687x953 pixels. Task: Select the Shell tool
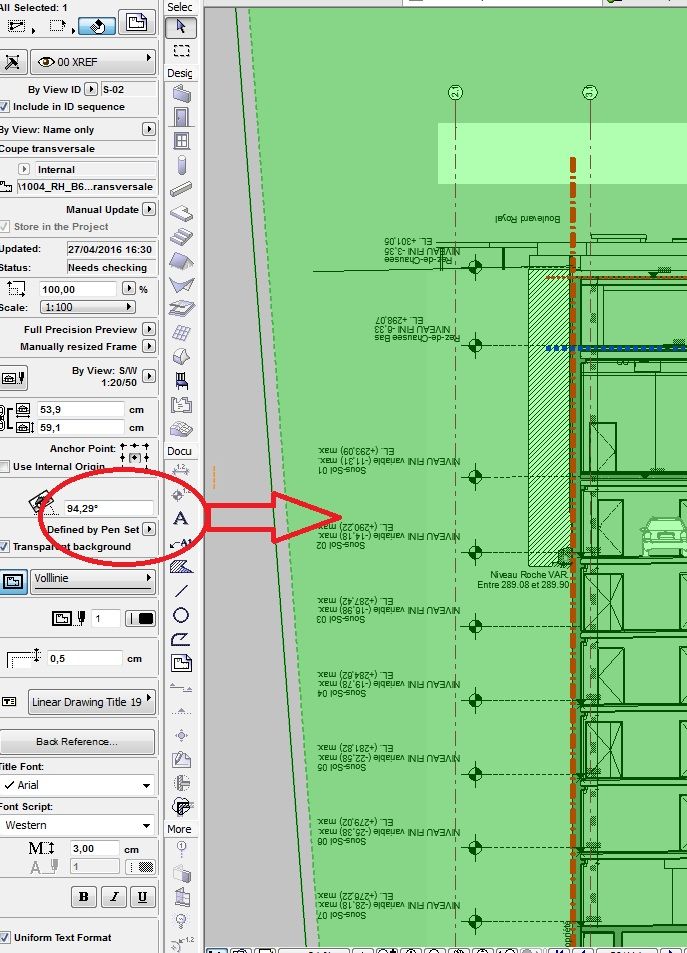click(181, 284)
